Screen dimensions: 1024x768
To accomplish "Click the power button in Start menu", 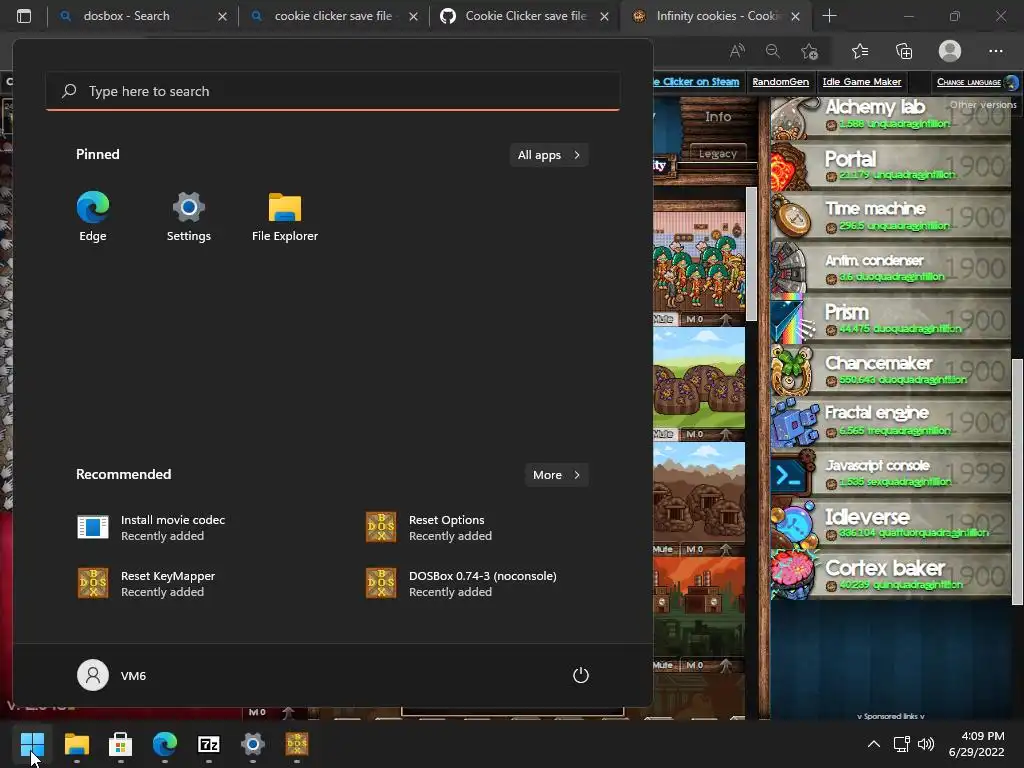I will [x=581, y=675].
